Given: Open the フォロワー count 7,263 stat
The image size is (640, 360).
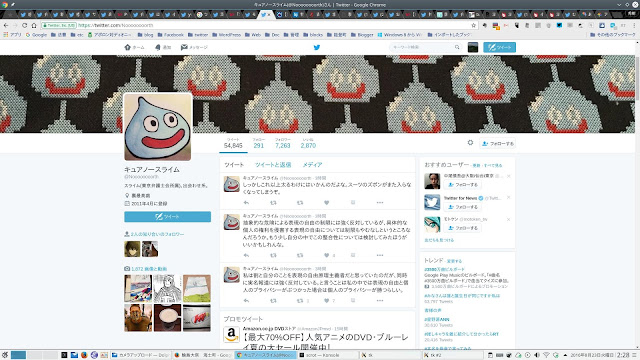Looking at the screenshot, I should click(x=282, y=143).
